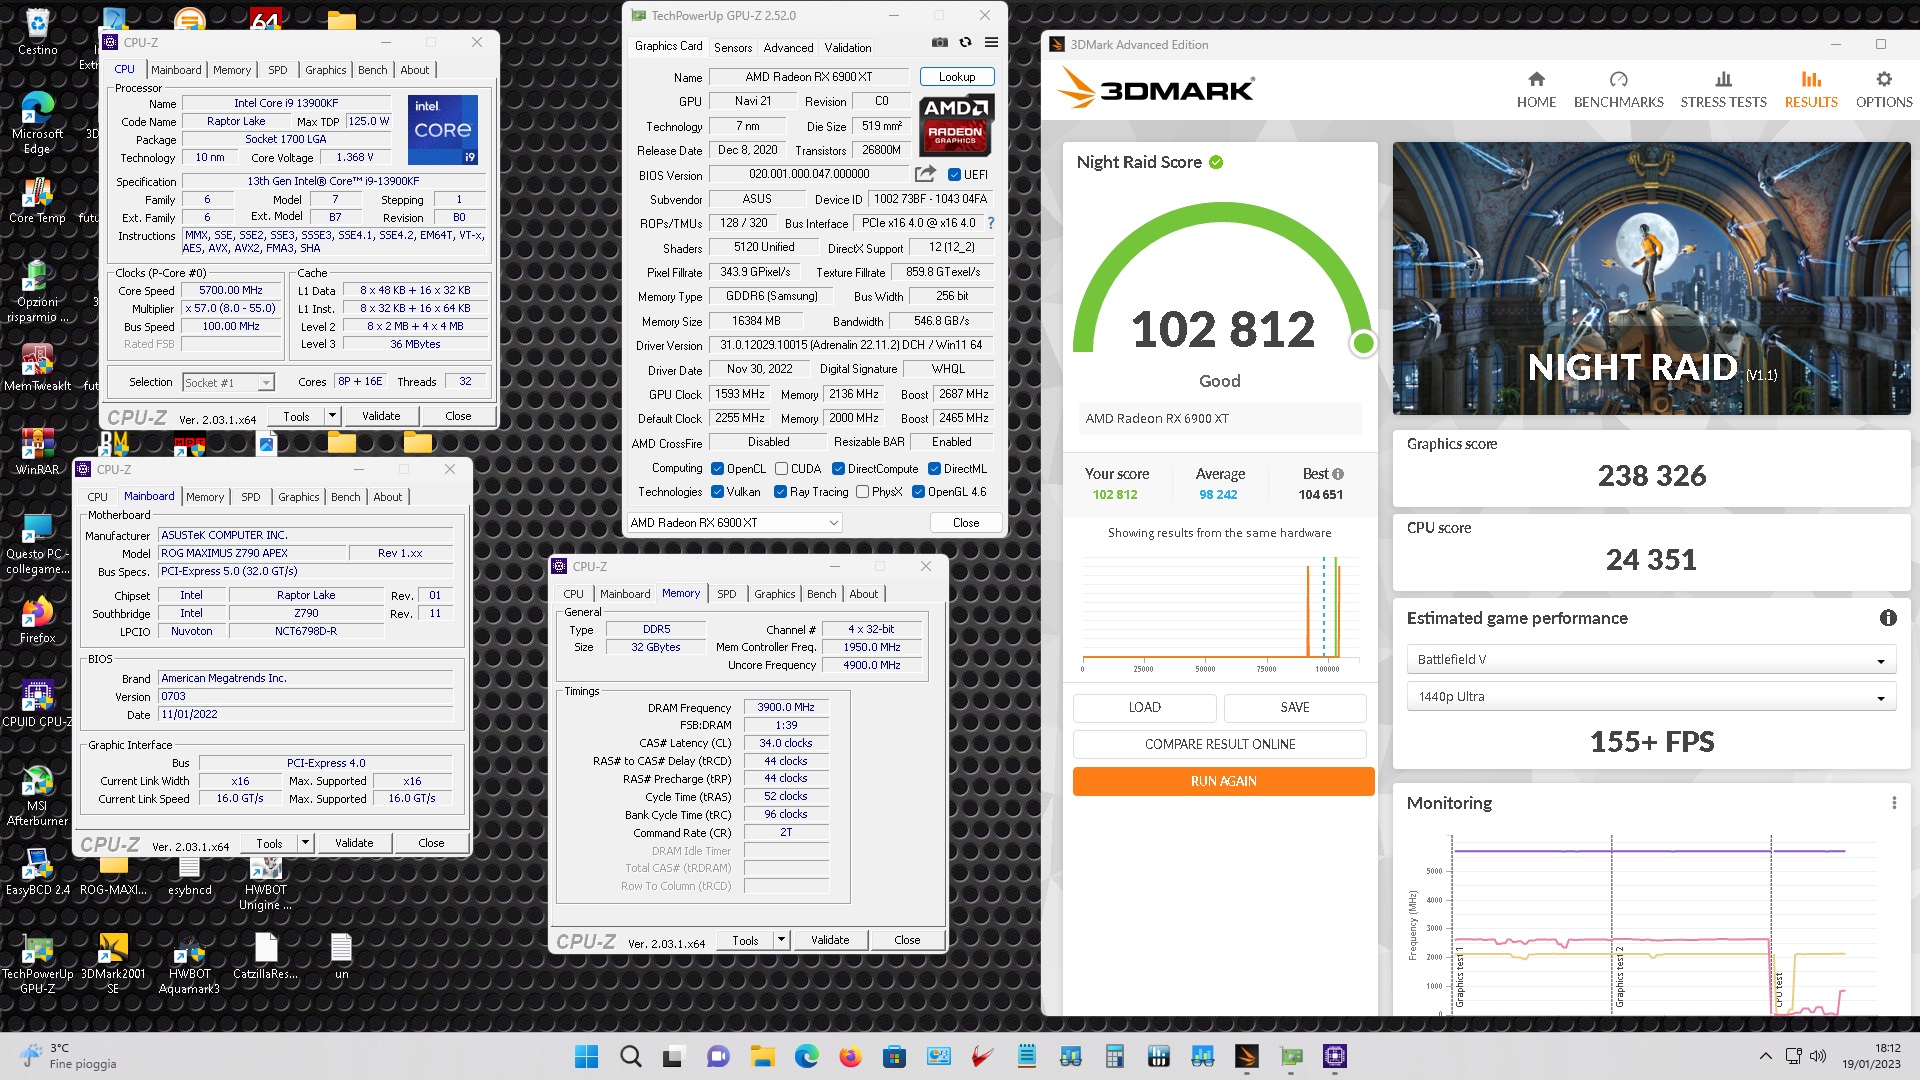Open the Core Temp desktop icon
1920x1080 pixels.
pos(37,200)
